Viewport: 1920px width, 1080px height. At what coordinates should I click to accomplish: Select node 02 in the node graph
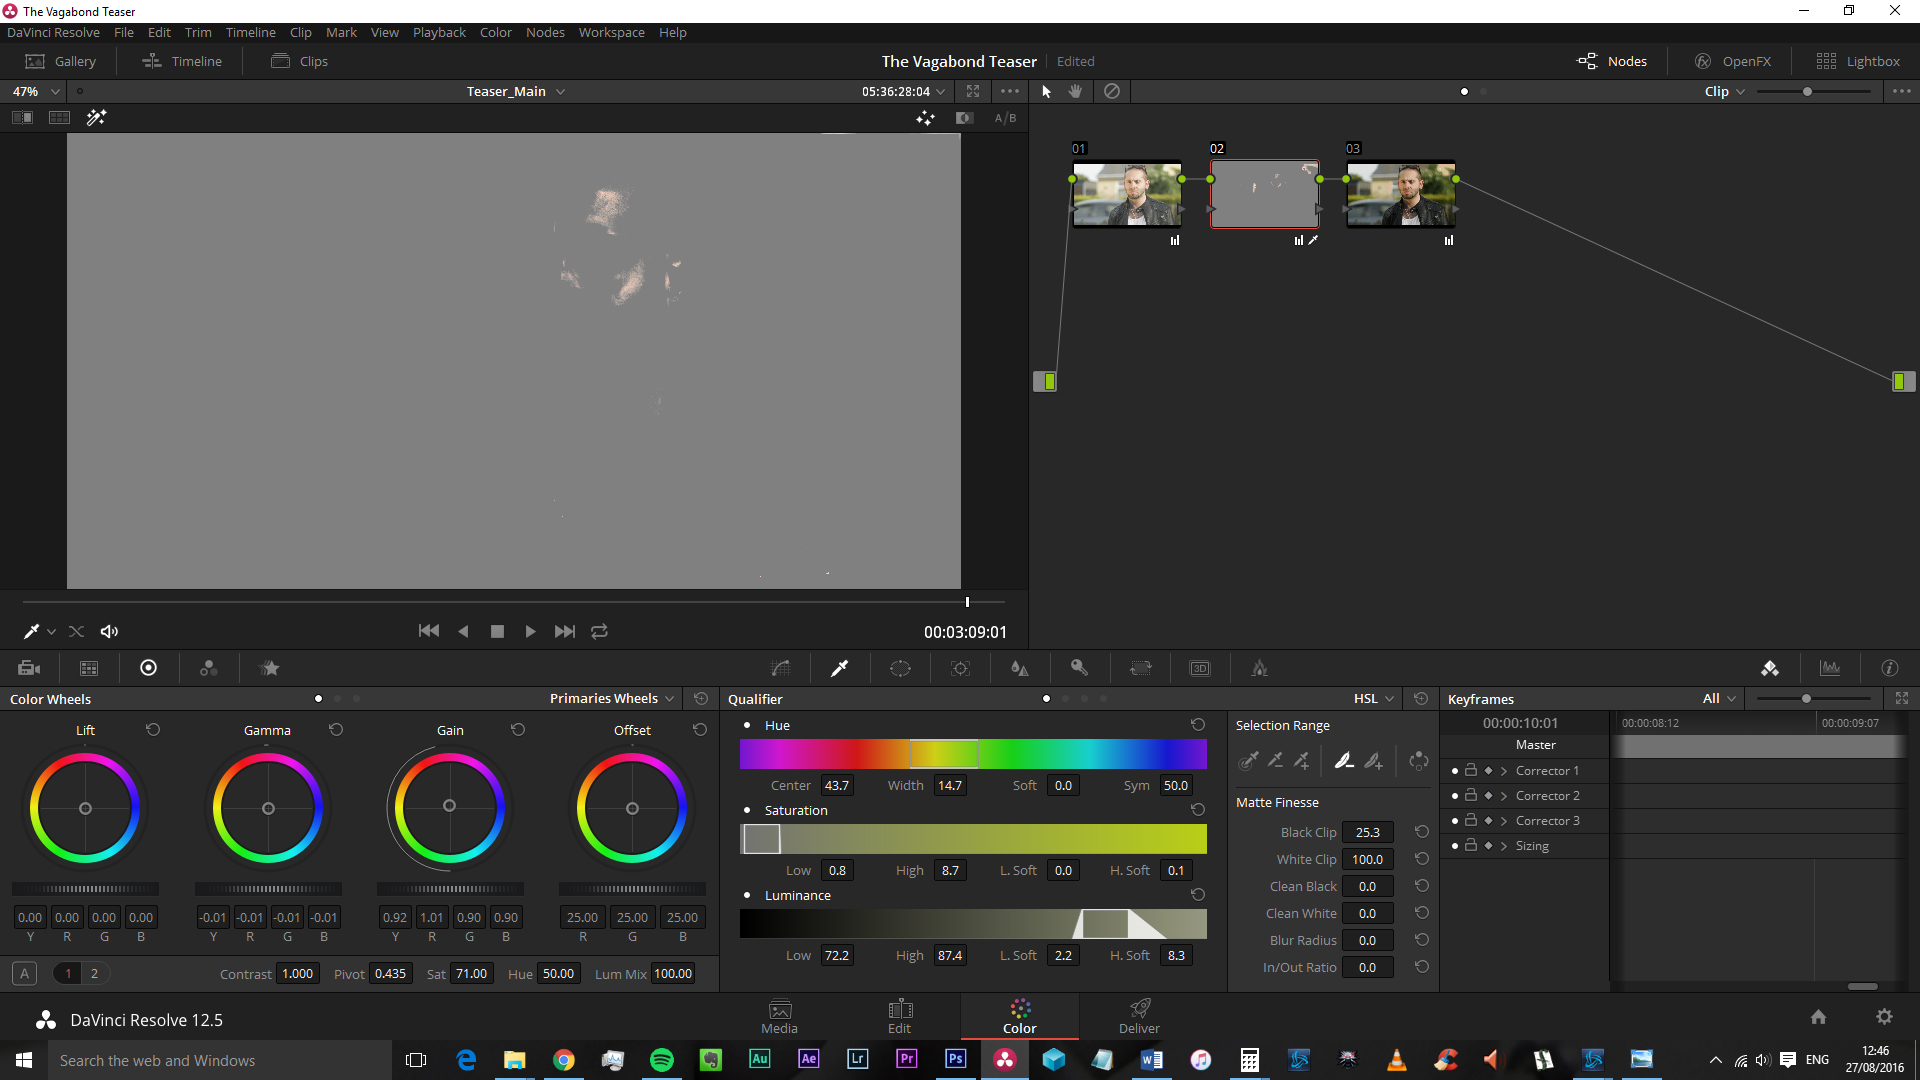click(1264, 194)
